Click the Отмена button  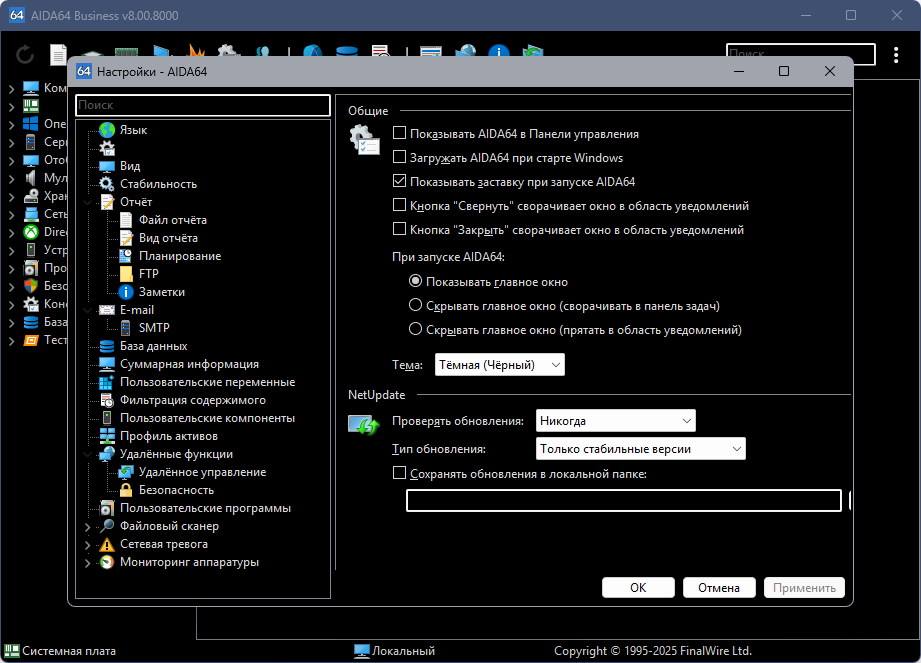(x=718, y=587)
